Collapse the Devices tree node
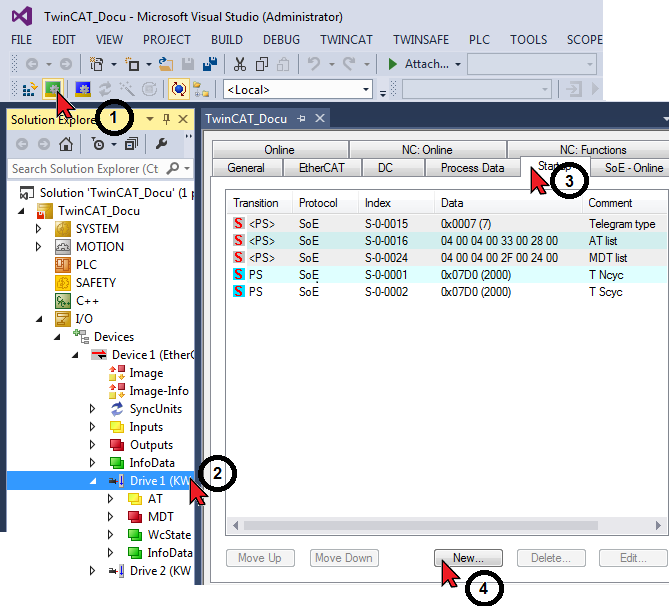 (58, 337)
